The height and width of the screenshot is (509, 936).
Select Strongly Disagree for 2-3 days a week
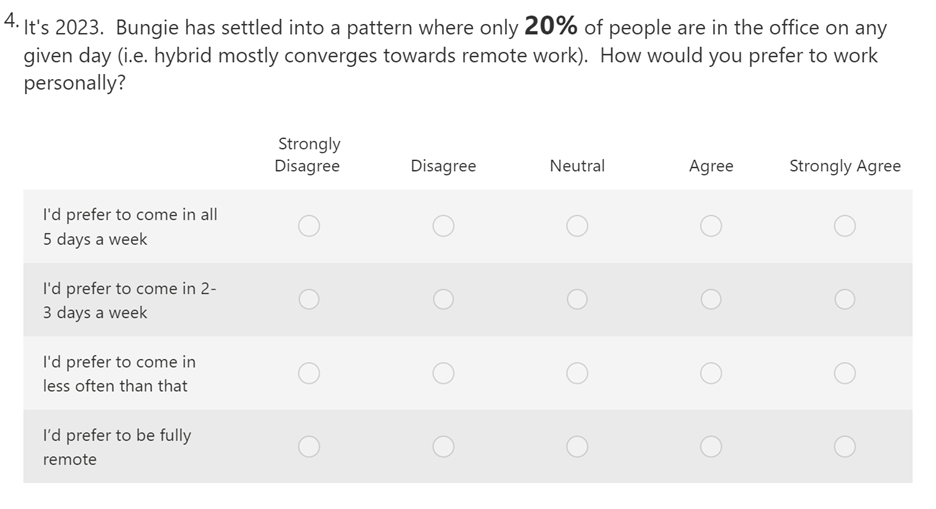[x=309, y=299]
